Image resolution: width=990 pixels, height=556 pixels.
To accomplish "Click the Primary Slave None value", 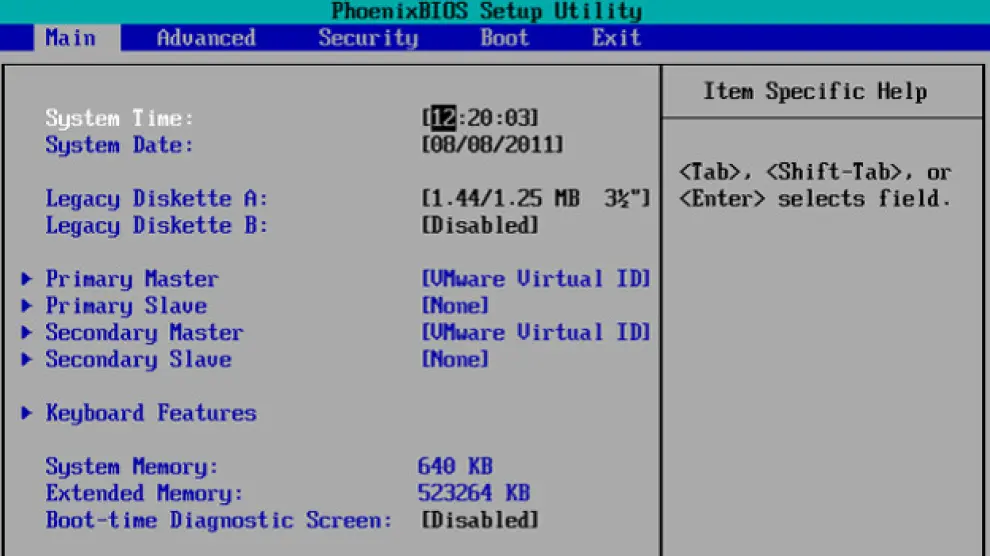I will (456, 306).
